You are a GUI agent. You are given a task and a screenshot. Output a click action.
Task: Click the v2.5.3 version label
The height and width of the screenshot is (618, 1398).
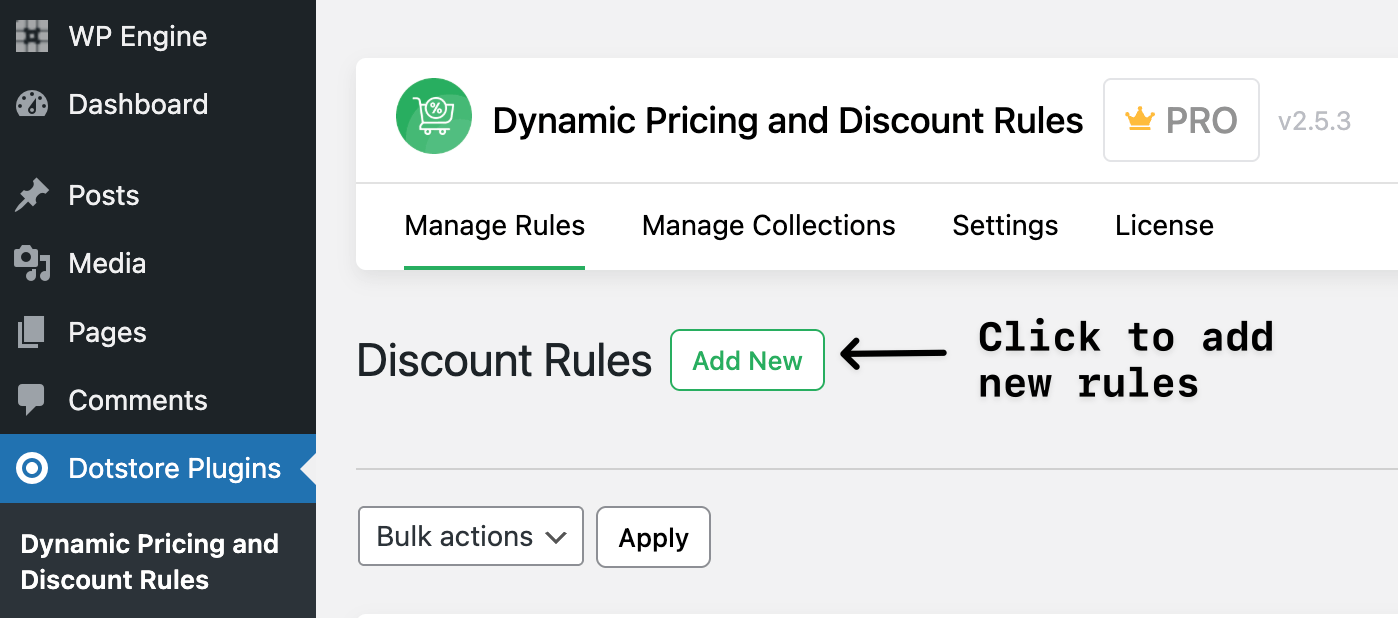tap(1314, 120)
